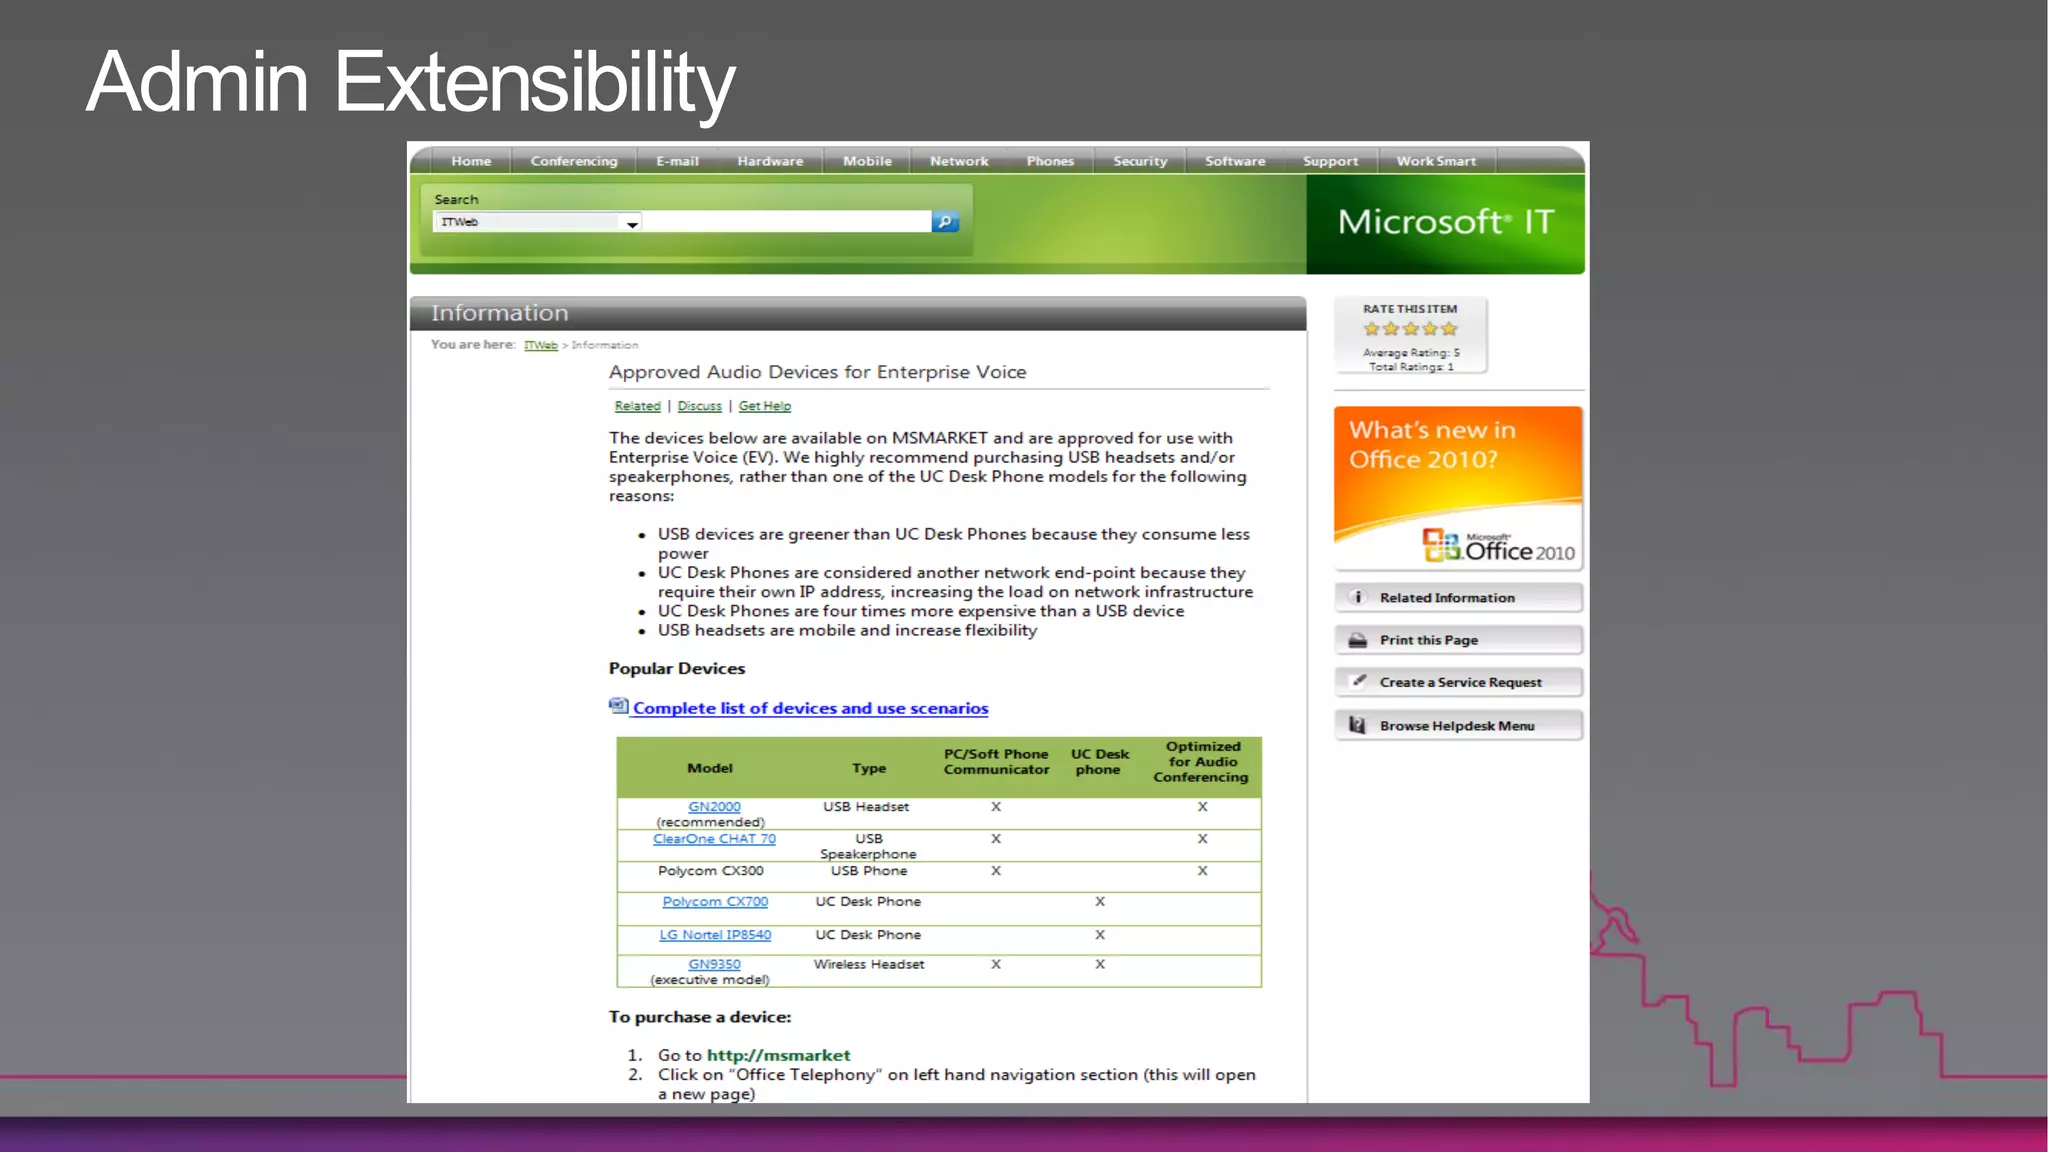Open the Security navigation tab

tap(1140, 161)
